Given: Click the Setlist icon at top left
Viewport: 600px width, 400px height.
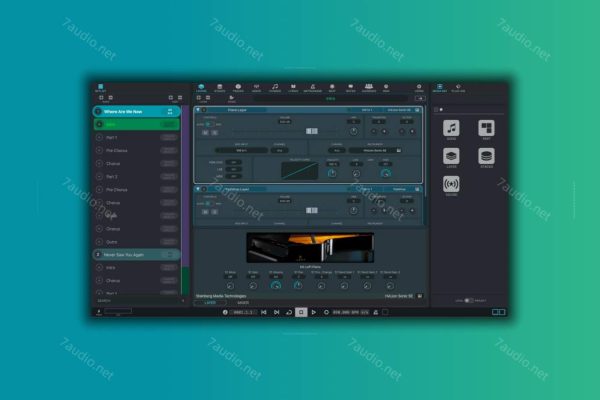Looking at the screenshot, I should point(101,88).
